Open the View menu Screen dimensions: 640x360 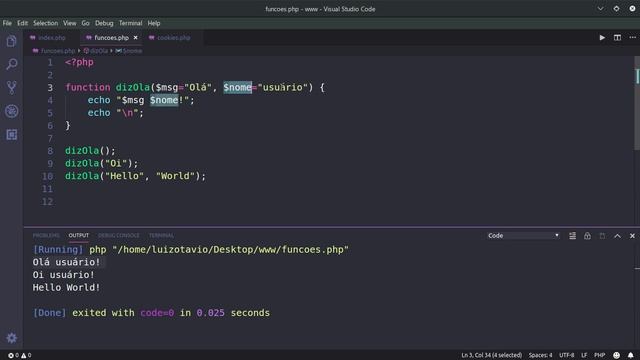(x=69, y=23)
